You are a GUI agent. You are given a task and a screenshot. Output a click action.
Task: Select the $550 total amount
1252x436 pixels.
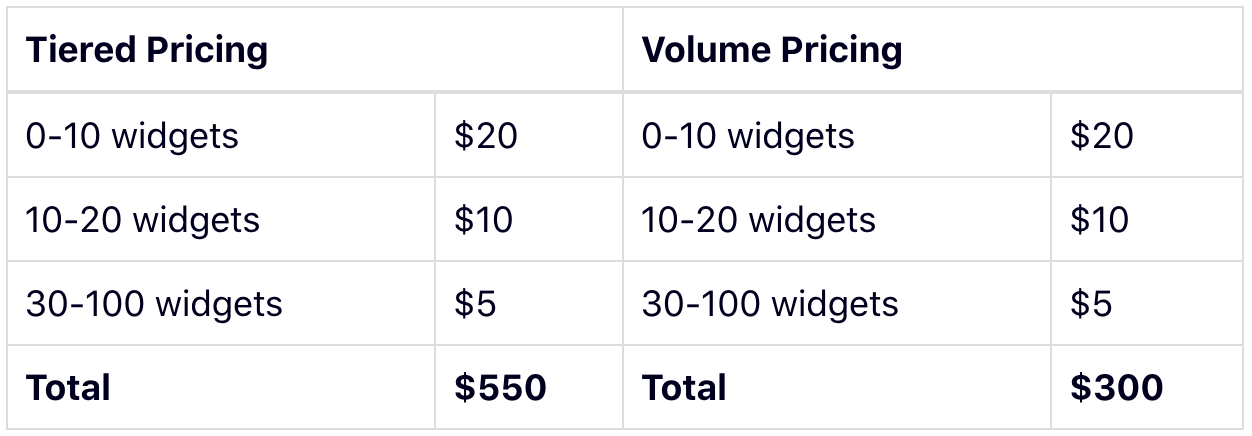pyautogui.click(x=500, y=388)
